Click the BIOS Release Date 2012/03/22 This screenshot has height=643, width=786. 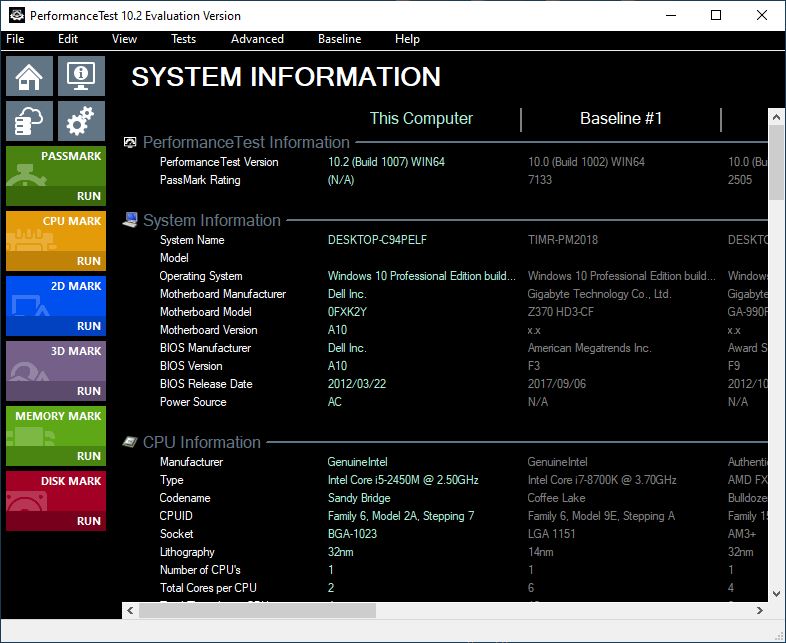point(357,384)
